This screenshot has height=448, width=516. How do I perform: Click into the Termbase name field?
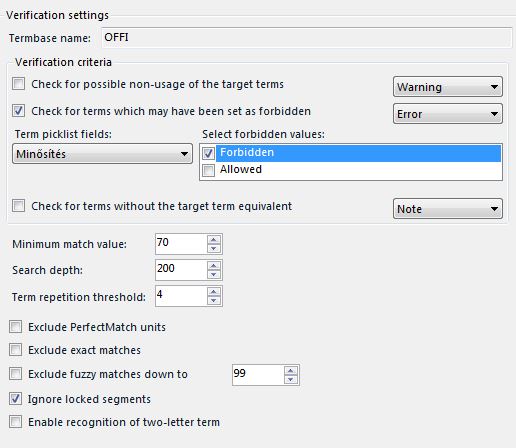point(307,38)
